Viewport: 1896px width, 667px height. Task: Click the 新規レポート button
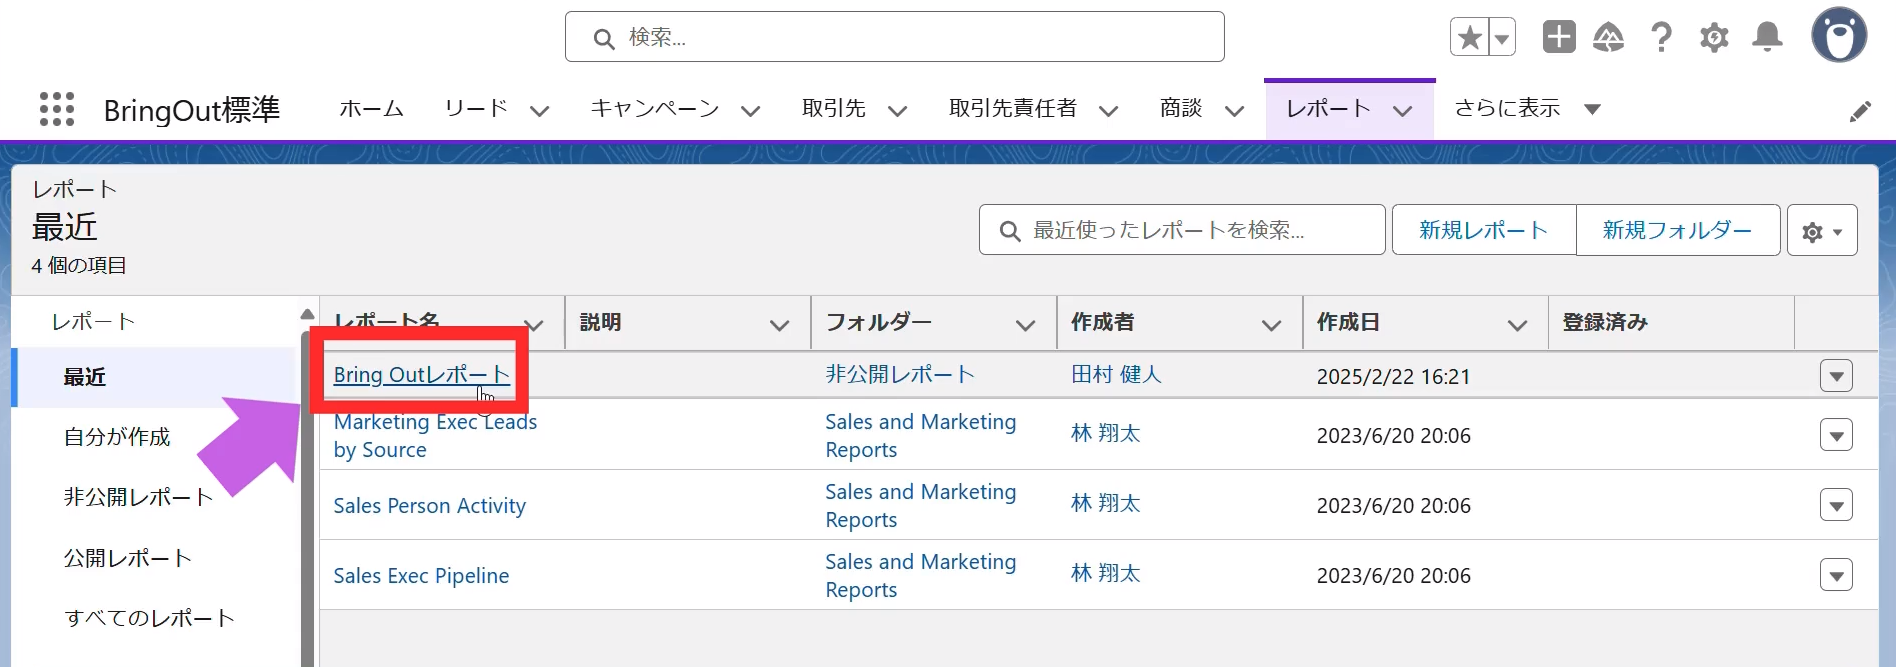tap(1484, 230)
